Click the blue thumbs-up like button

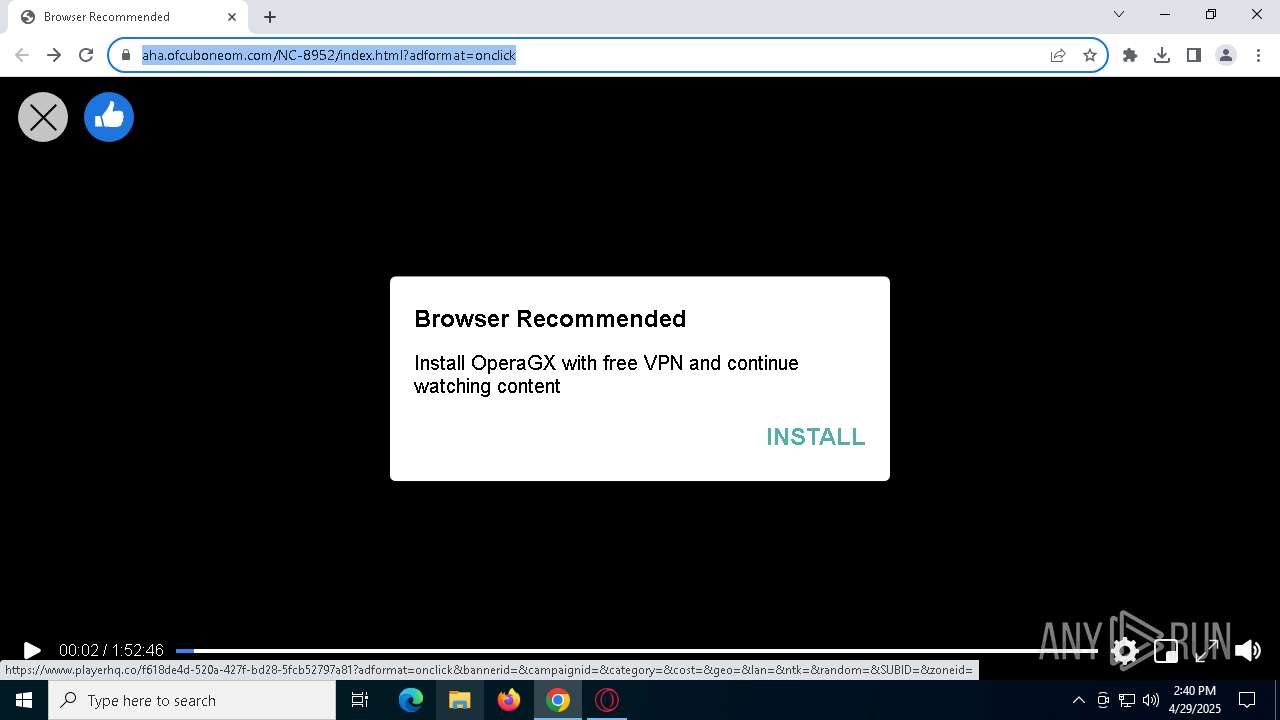point(109,117)
